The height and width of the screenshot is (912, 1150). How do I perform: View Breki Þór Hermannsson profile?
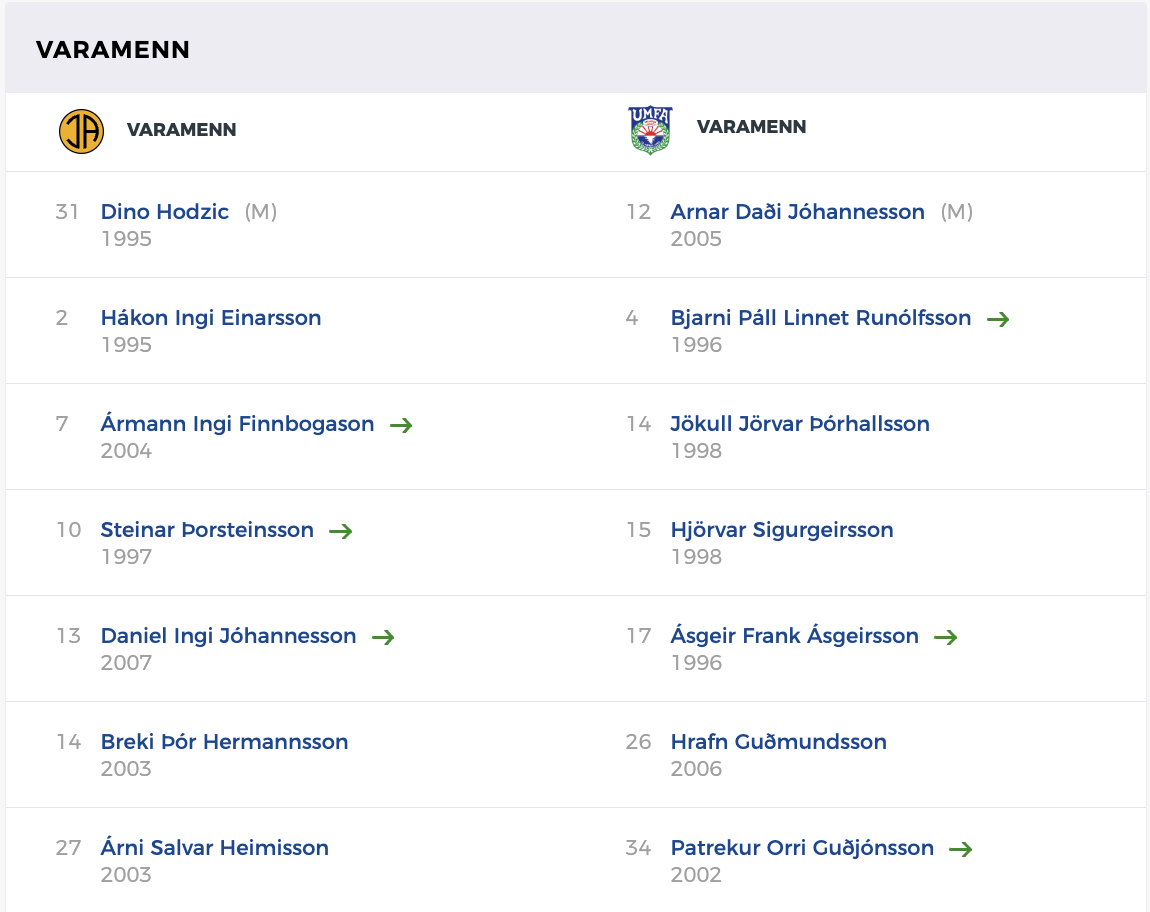(x=224, y=742)
